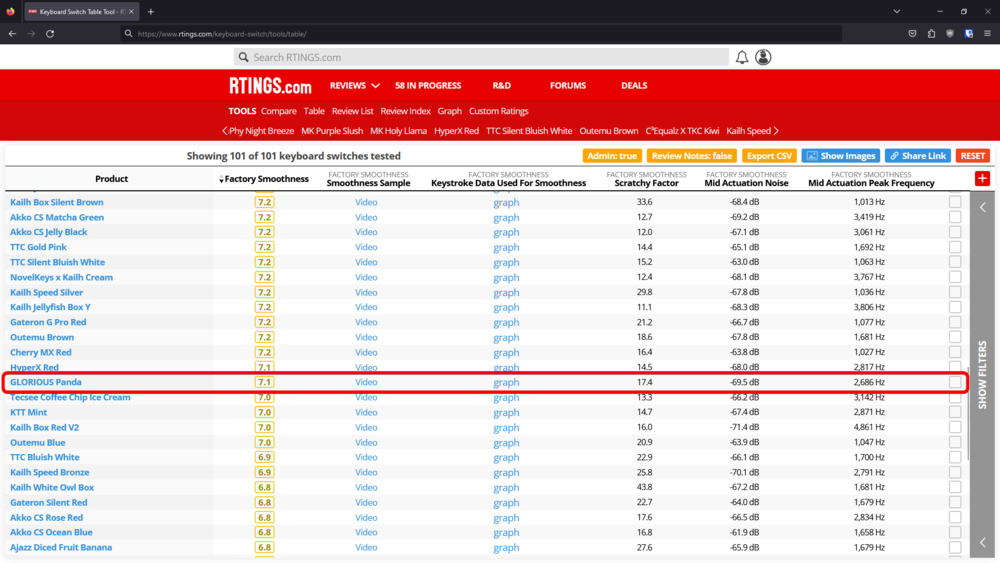The width and height of the screenshot is (1000, 563).
Task: Switch to the Compare tool tab
Action: point(278,111)
